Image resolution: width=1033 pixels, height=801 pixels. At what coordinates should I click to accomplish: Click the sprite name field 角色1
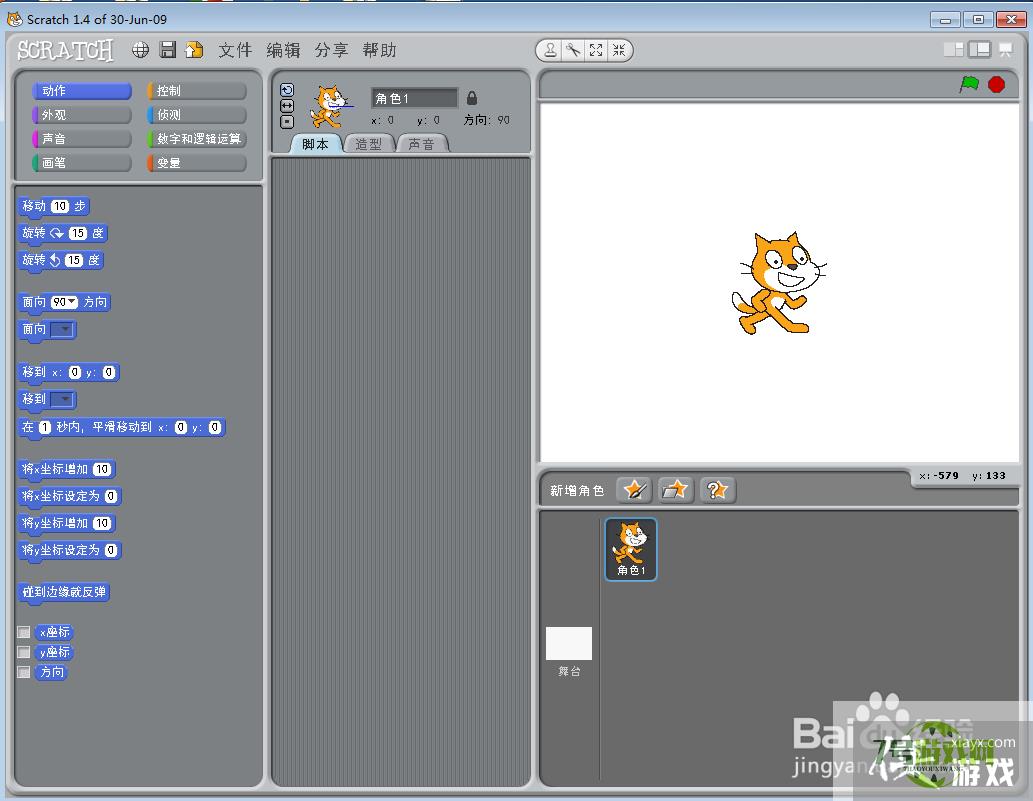coord(414,98)
